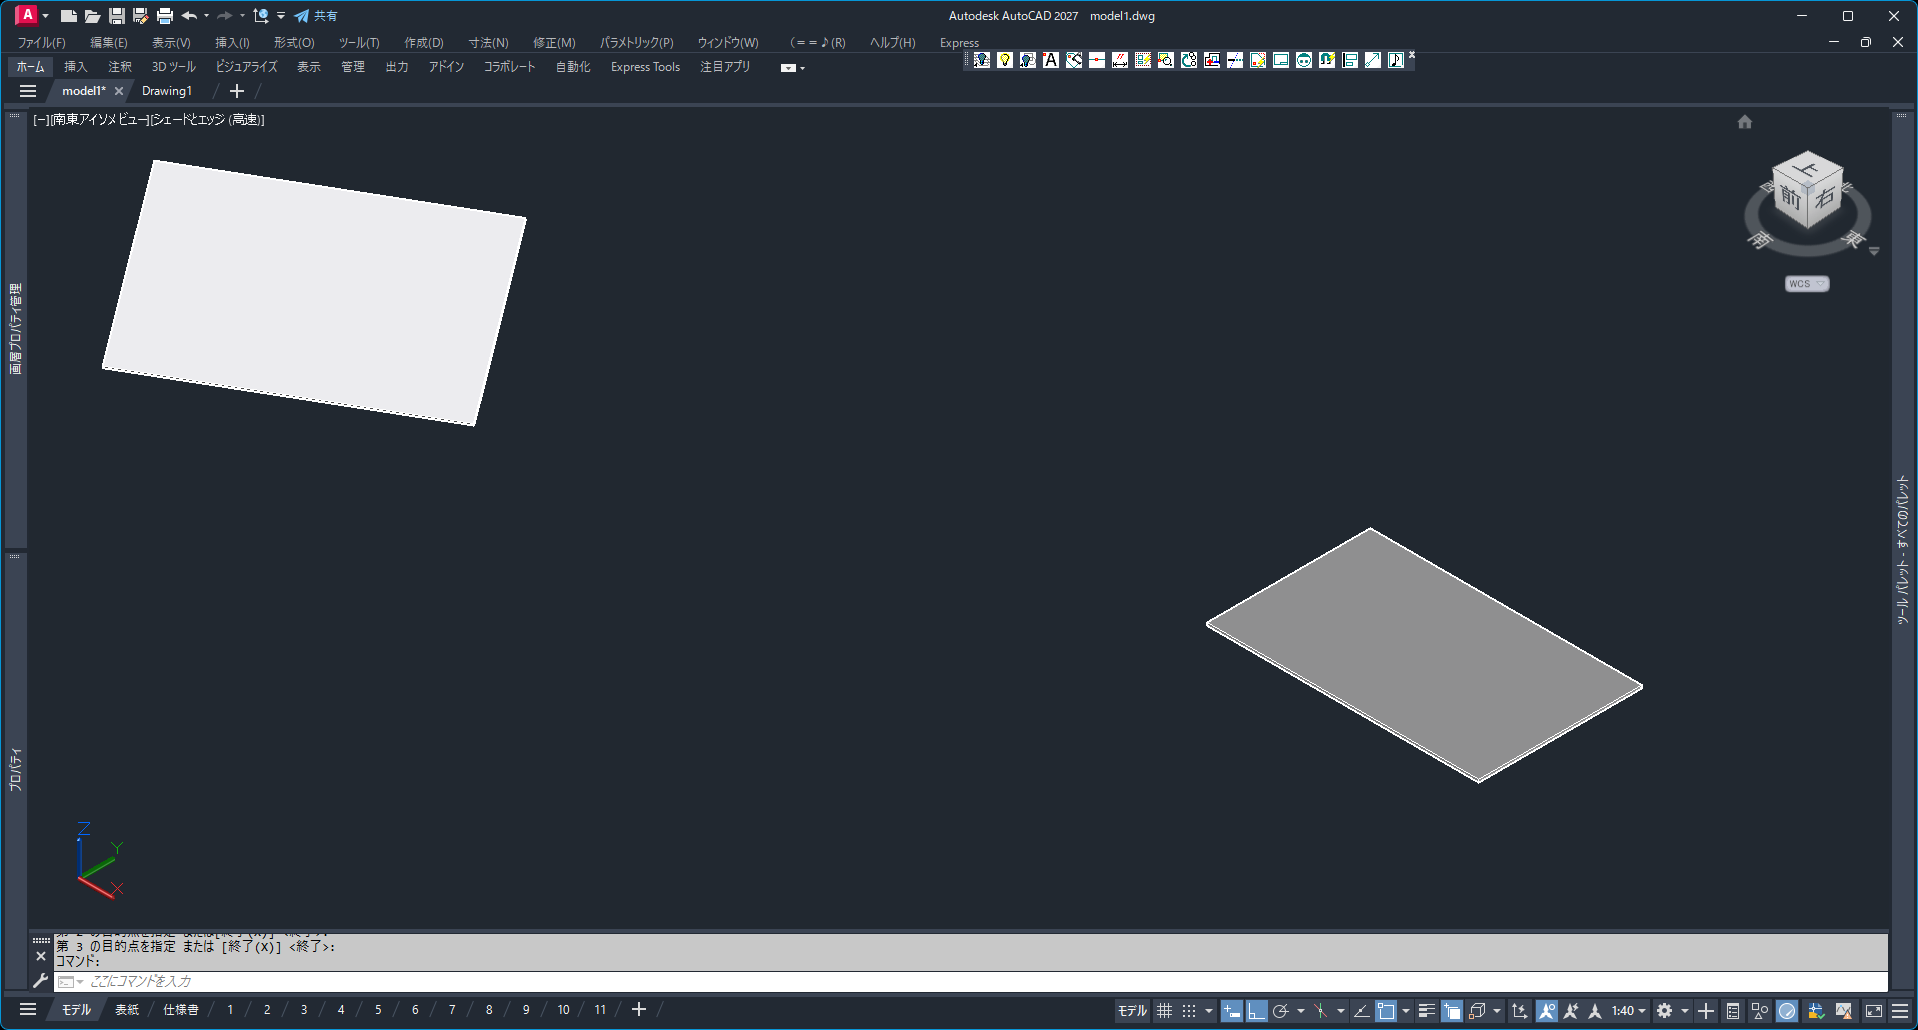Viewport: 1918px width, 1030px height.
Task: Toggle the drawing grid display
Action: pyautogui.click(x=1164, y=1011)
